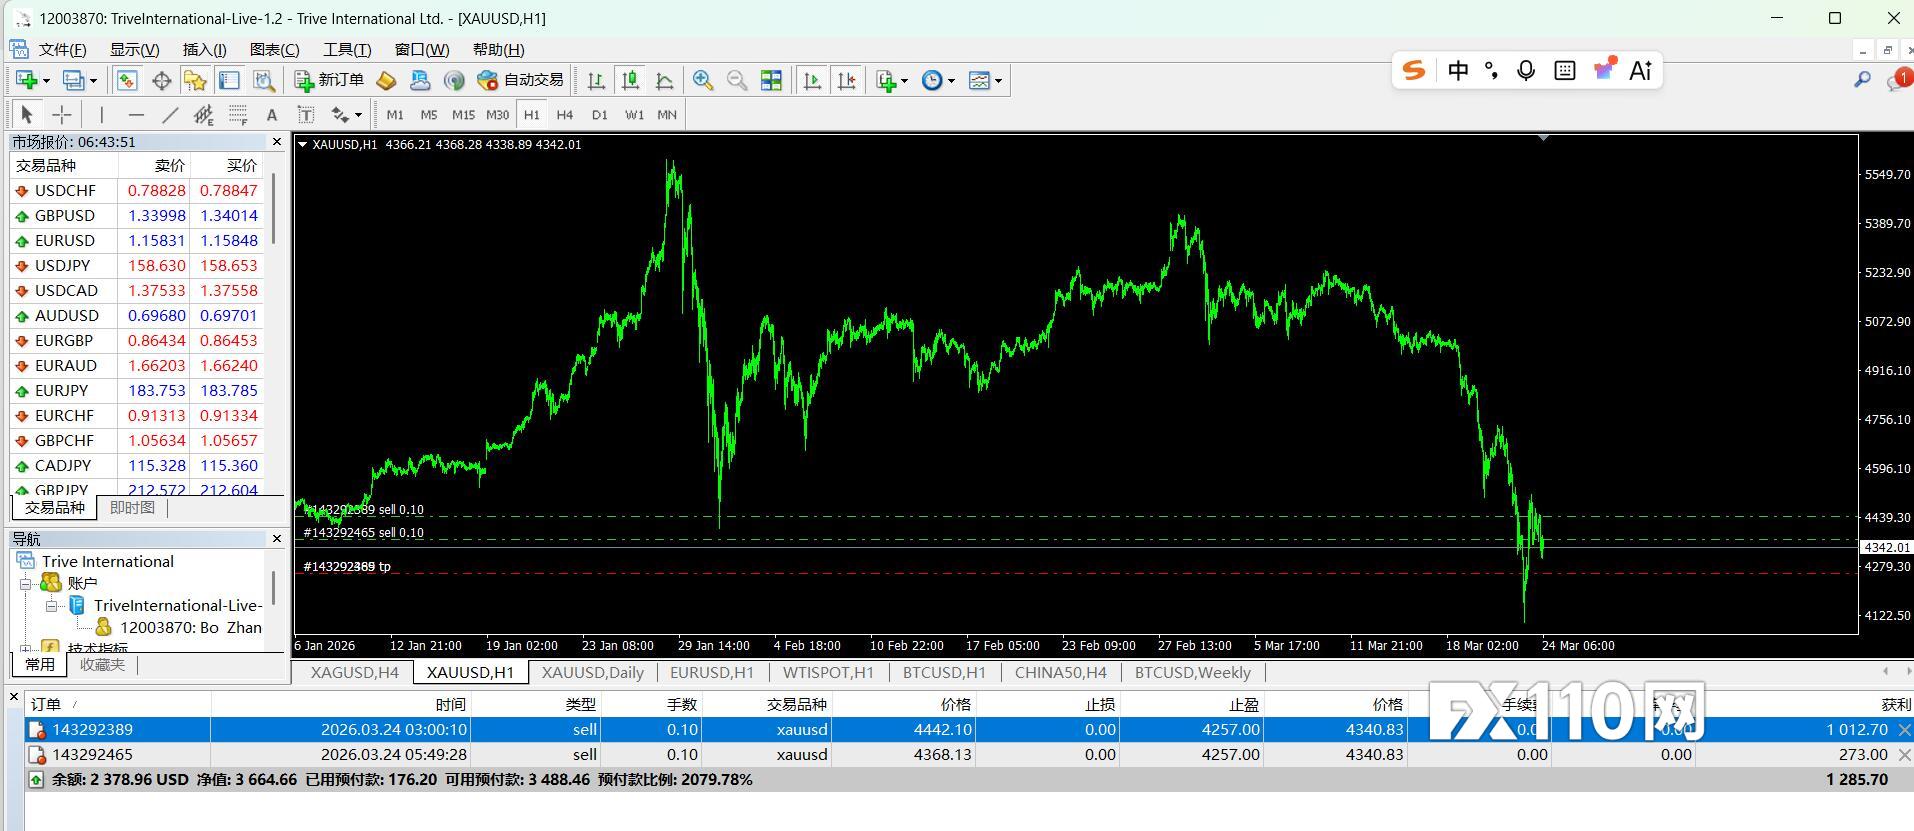Close the 市场报价 market watch panel

(277, 142)
